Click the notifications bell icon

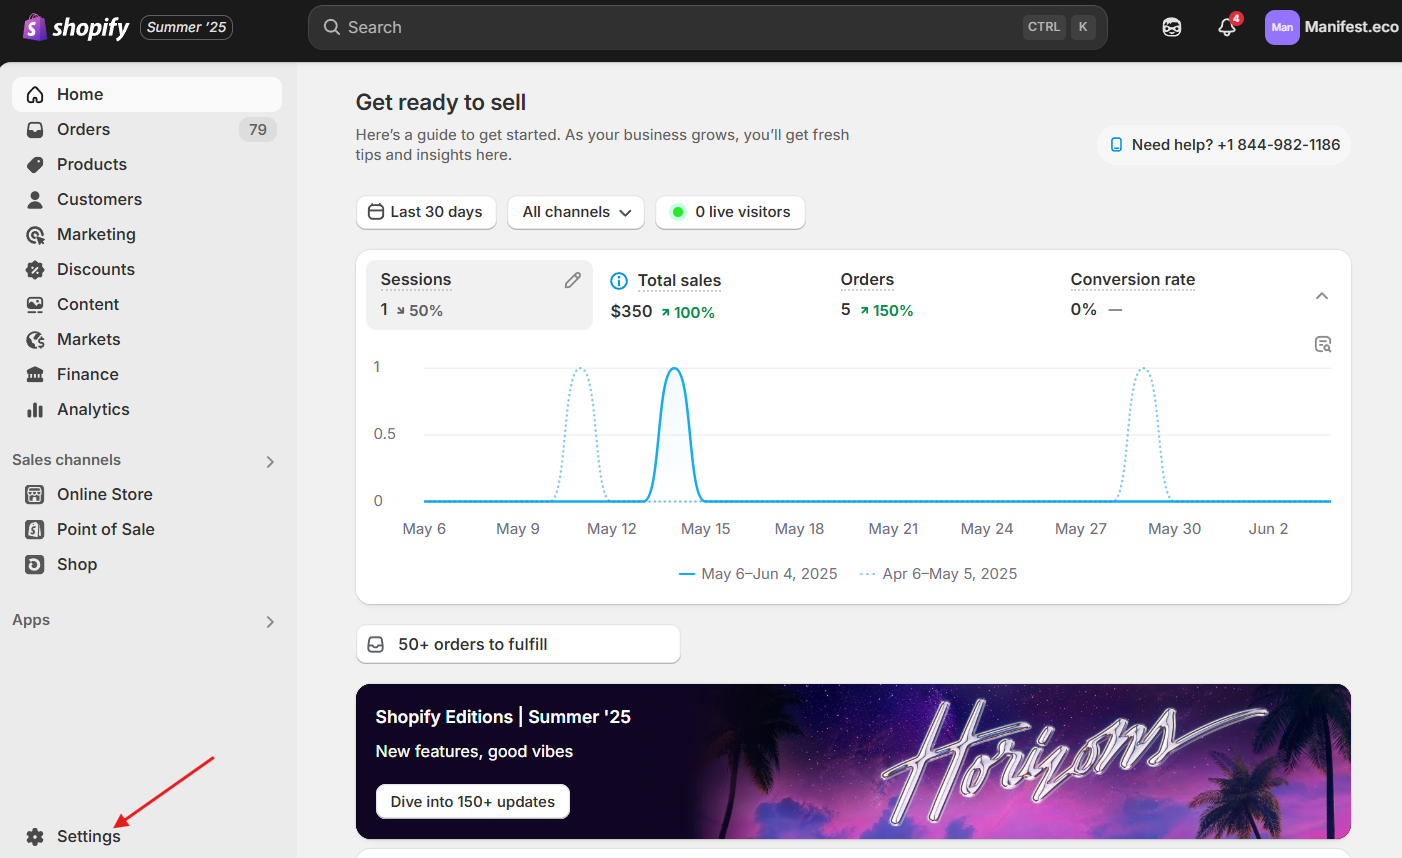1227,27
